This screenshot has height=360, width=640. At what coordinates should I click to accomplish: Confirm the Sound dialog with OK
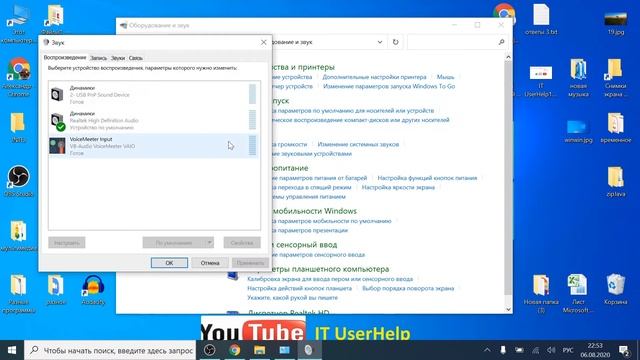[169, 263]
